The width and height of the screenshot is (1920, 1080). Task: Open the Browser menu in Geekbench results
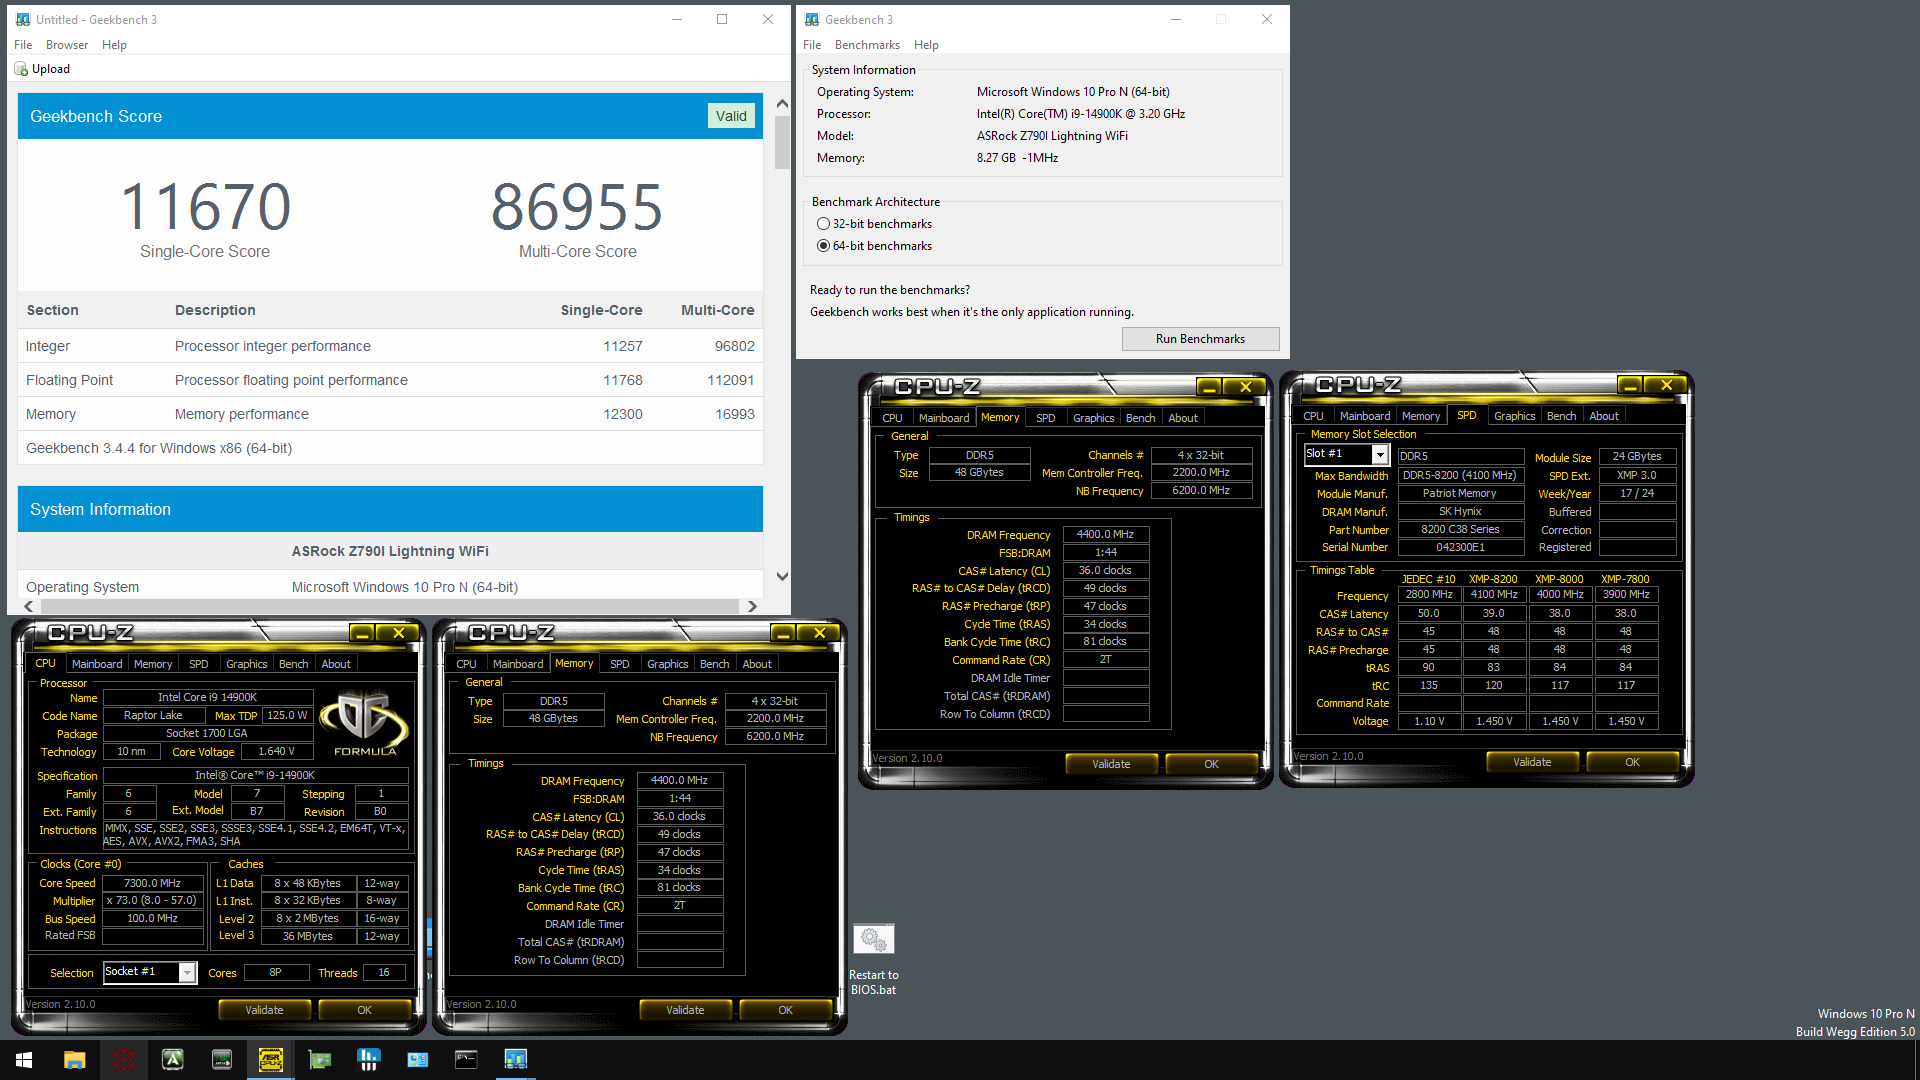[67, 45]
